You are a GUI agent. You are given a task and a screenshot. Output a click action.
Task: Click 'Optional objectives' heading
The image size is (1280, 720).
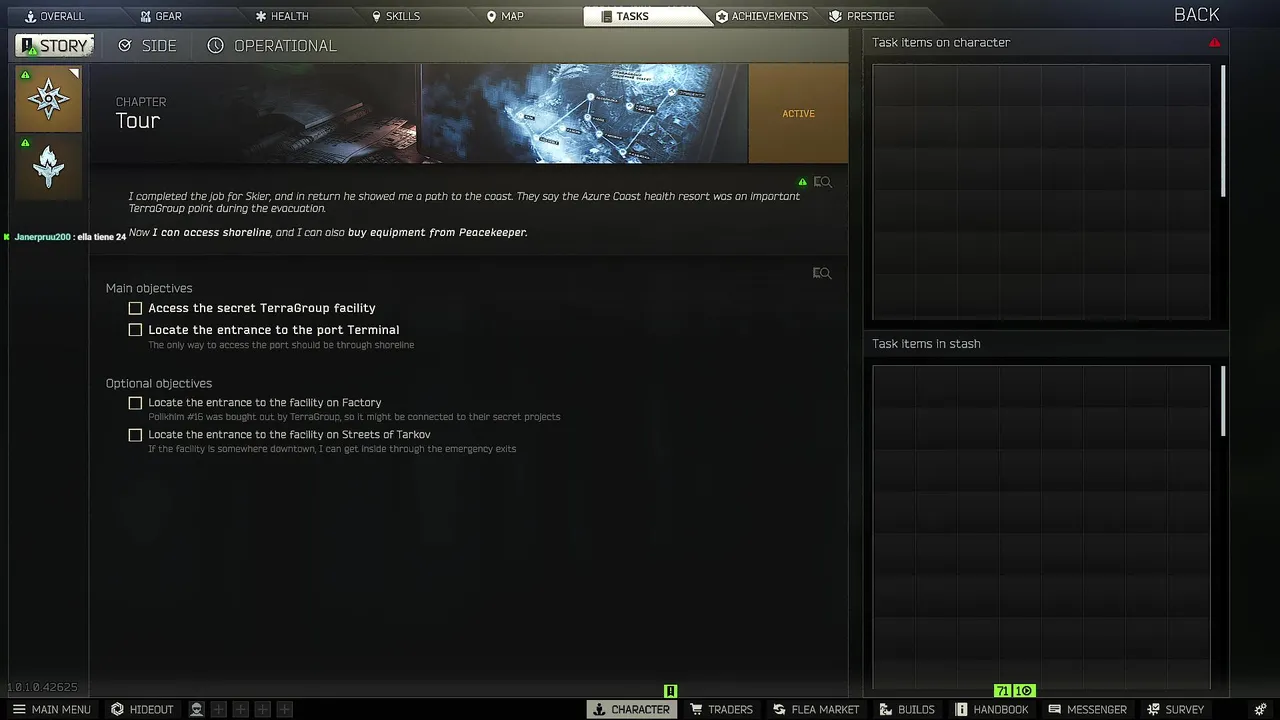(x=159, y=383)
